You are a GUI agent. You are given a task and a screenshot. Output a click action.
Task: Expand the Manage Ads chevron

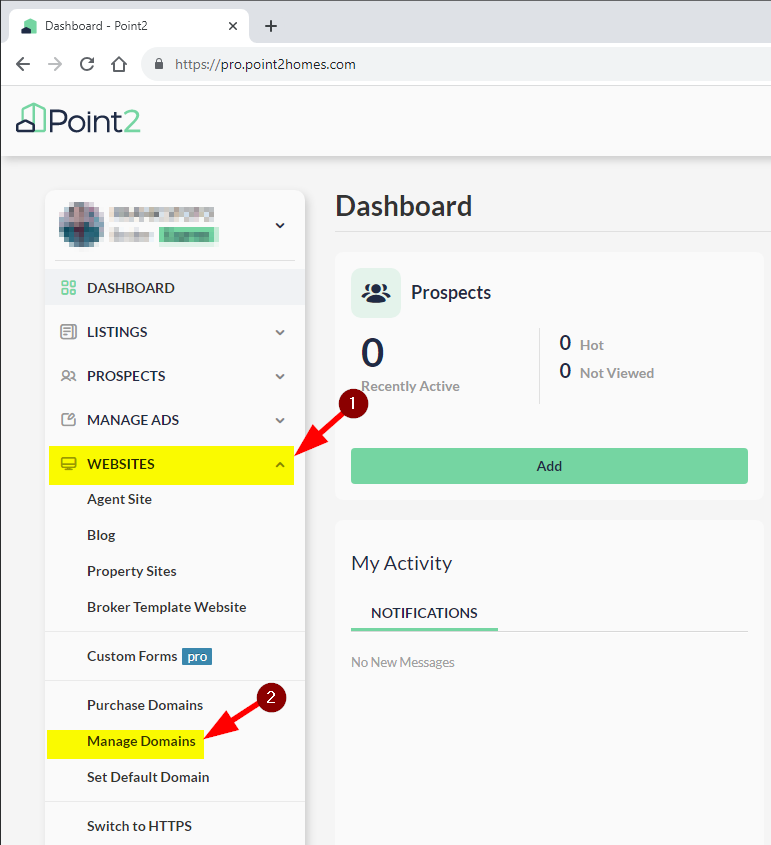point(280,420)
